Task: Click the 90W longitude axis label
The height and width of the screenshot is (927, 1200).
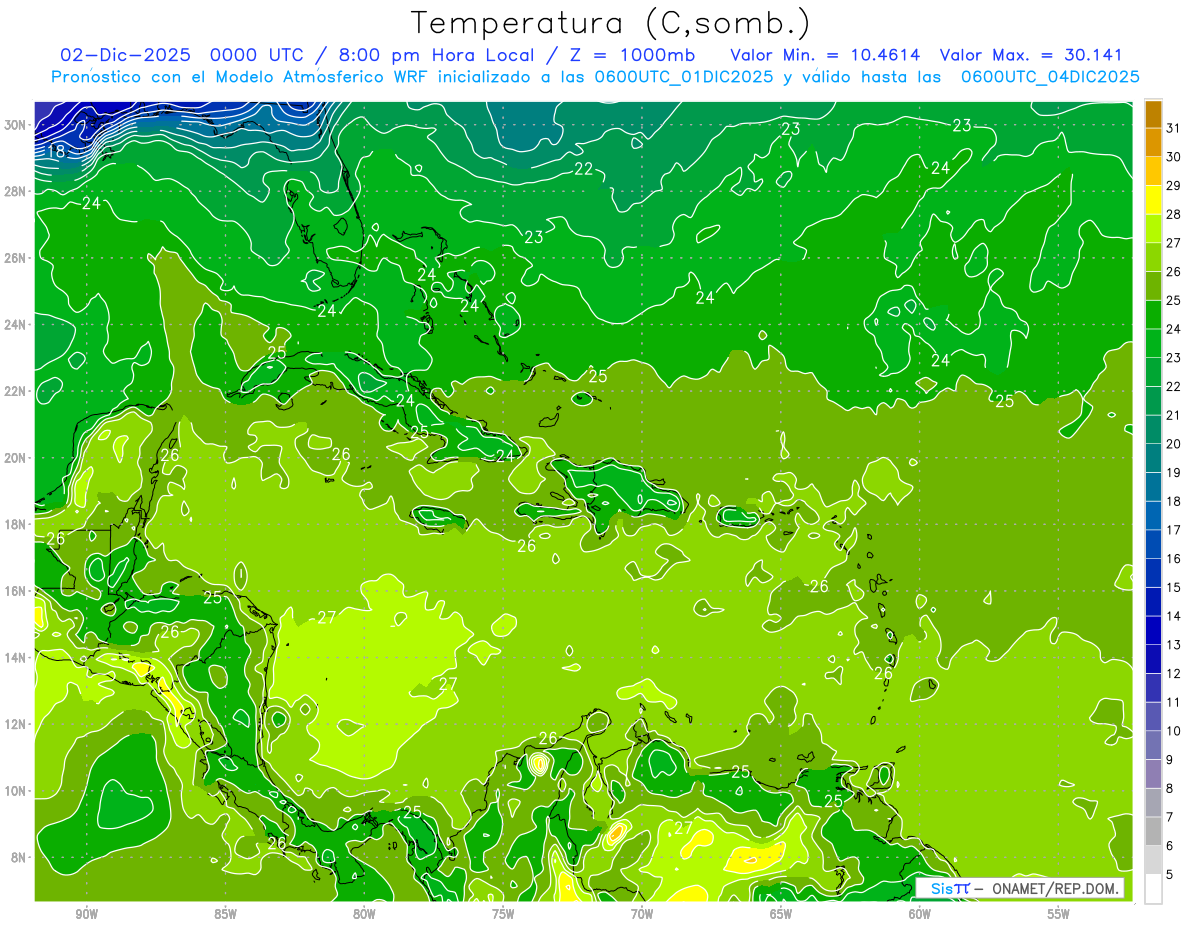Action: (x=86, y=914)
